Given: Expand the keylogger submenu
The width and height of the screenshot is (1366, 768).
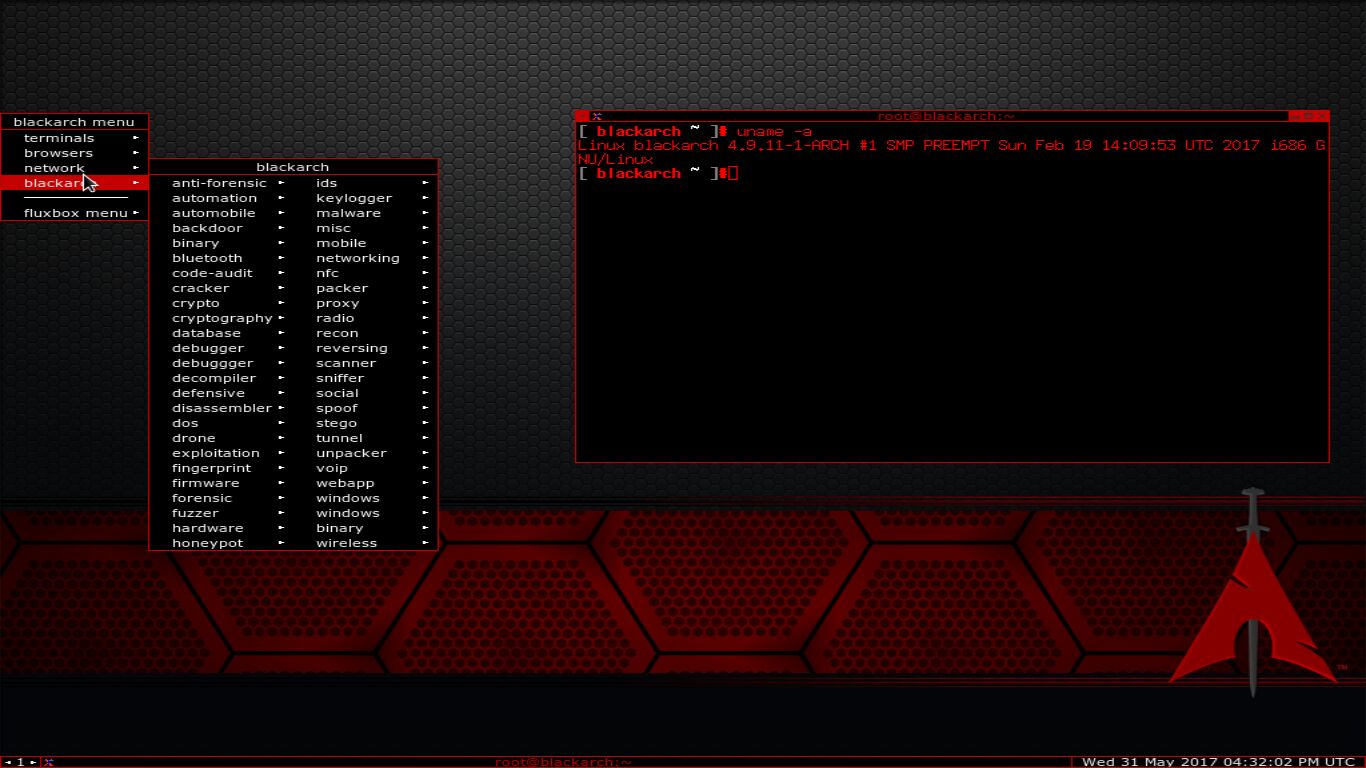Looking at the screenshot, I should tap(354, 198).
